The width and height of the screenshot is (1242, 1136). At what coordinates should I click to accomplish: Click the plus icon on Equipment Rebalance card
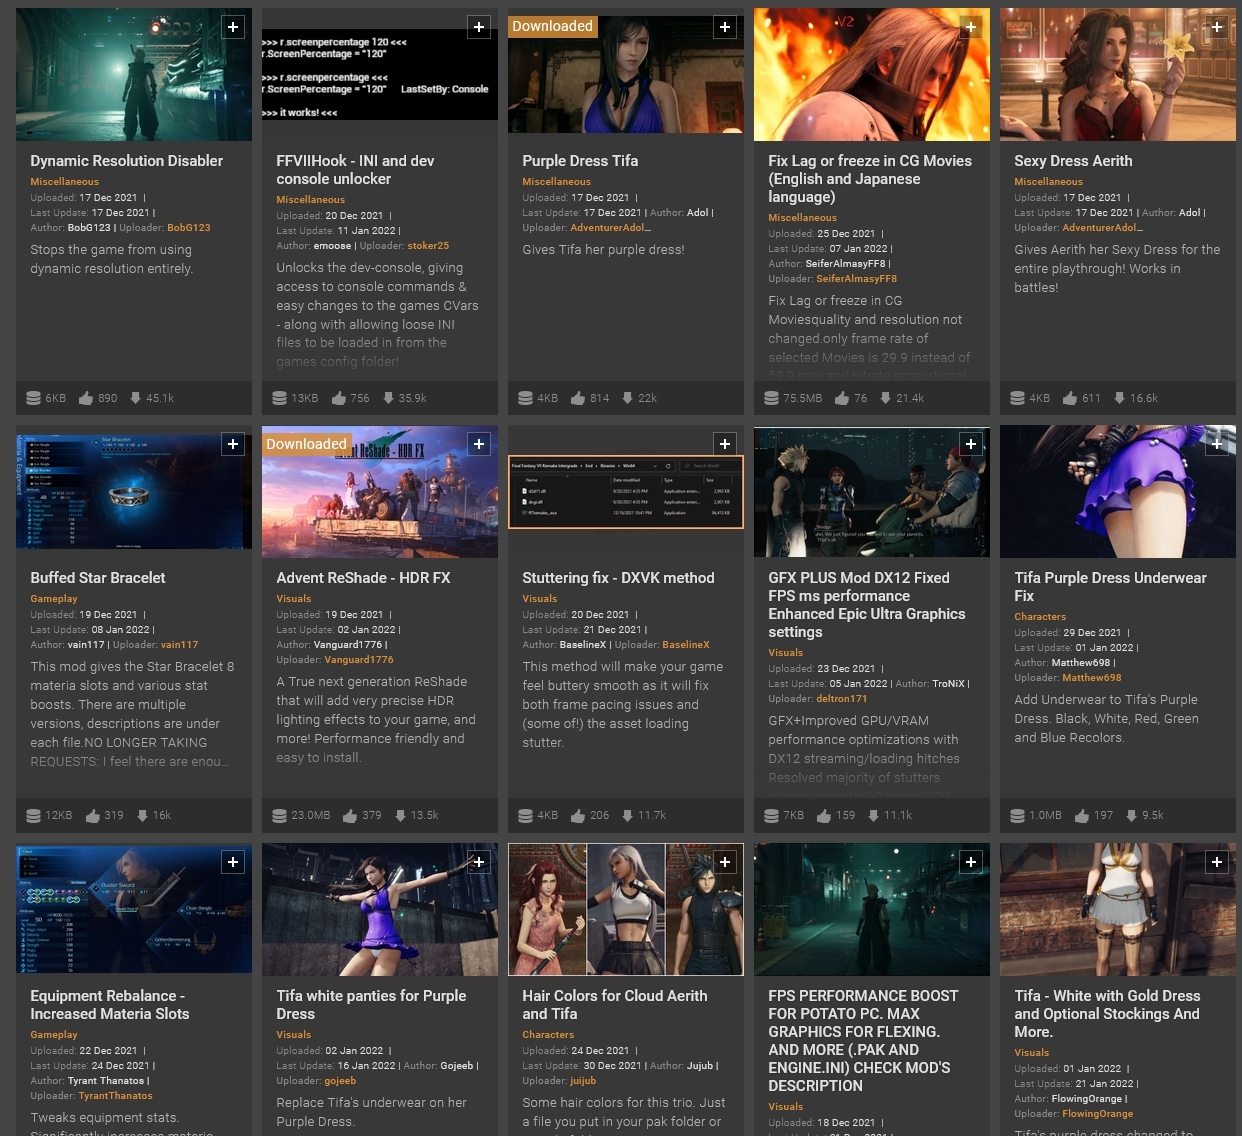tap(233, 862)
